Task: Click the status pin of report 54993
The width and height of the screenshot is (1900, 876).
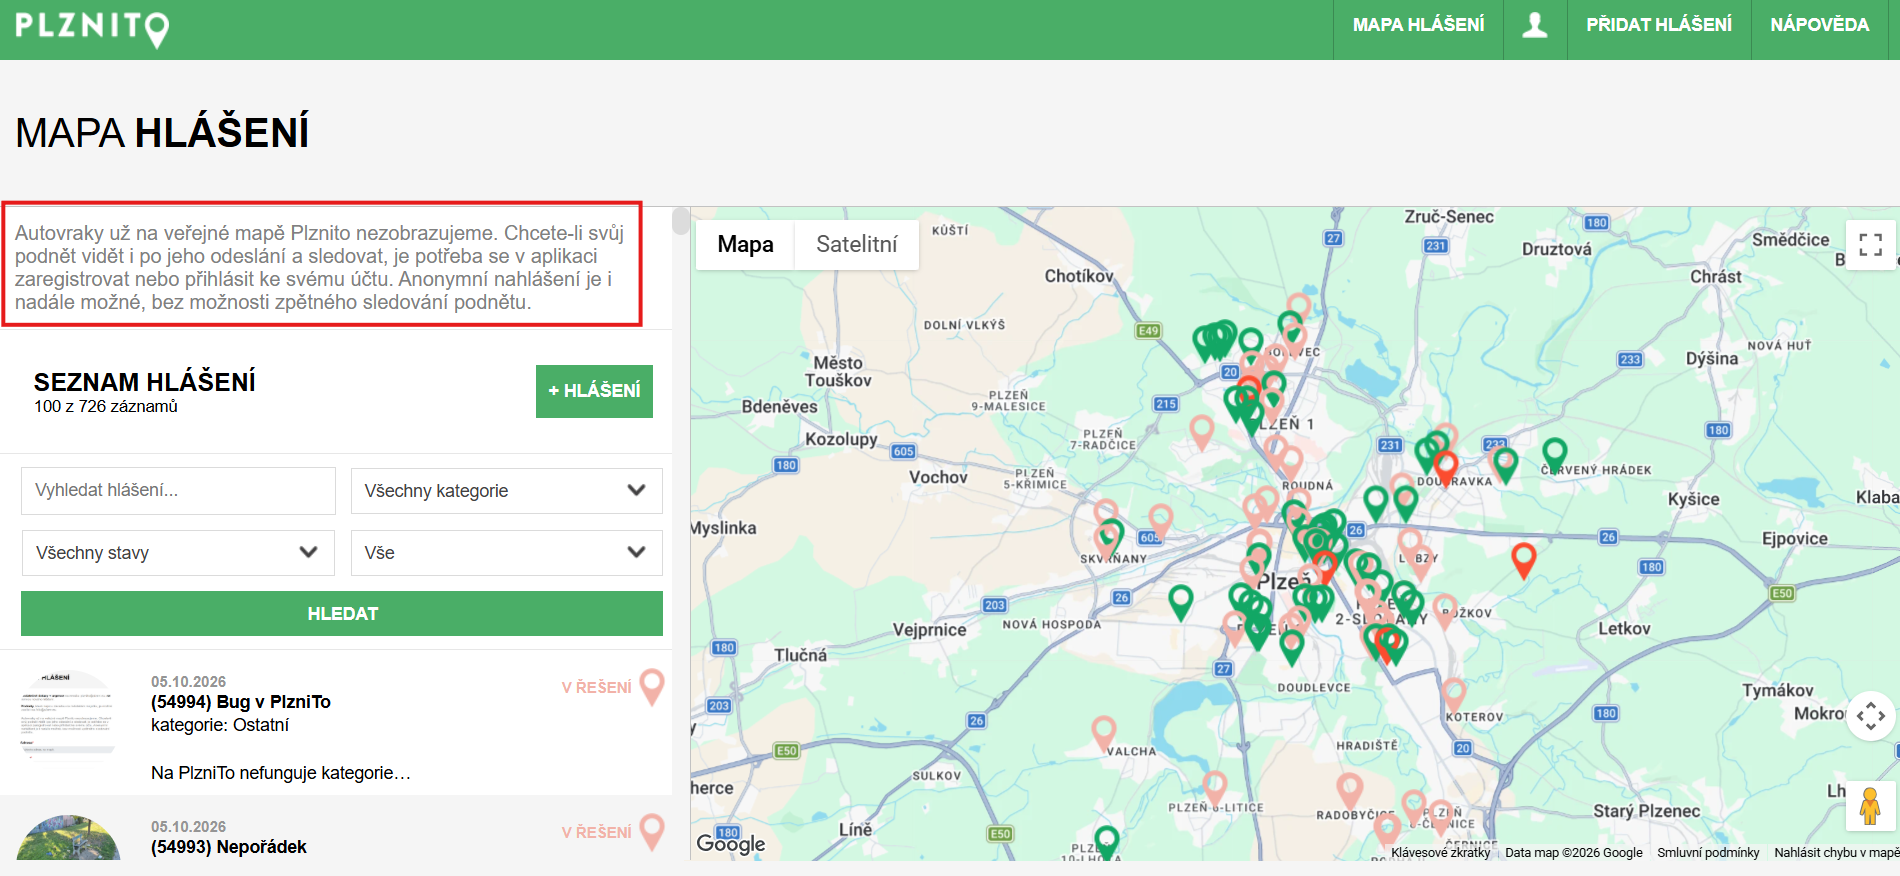Action: point(652,832)
